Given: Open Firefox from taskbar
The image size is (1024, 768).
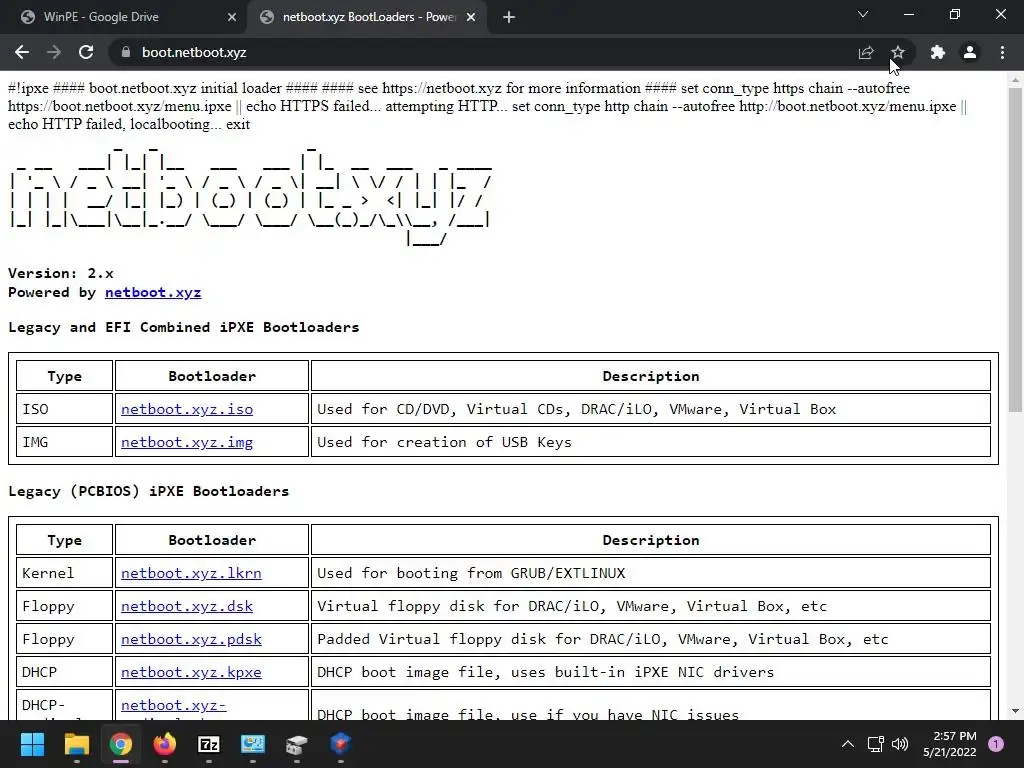Looking at the screenshot, I should tap(165, 744).
